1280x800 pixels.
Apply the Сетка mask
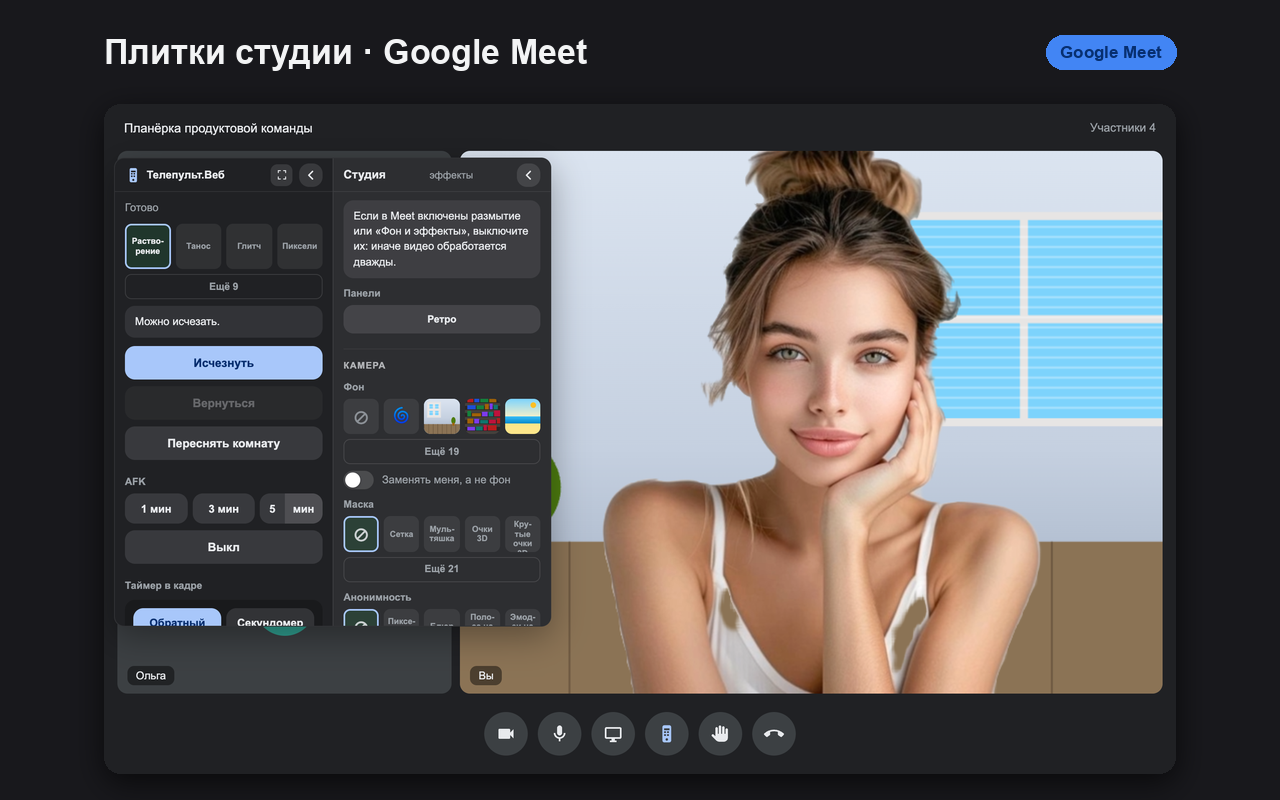[401, 534]
